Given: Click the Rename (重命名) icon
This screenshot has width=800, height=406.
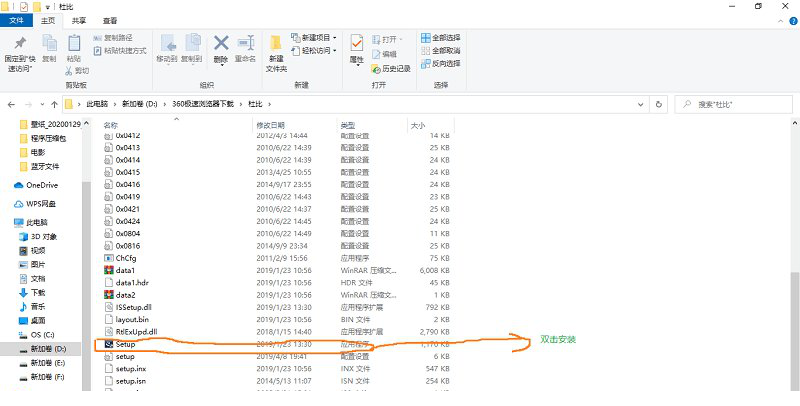Looking at the screenshot, I should pyautogui.click(x=245, y=43).
